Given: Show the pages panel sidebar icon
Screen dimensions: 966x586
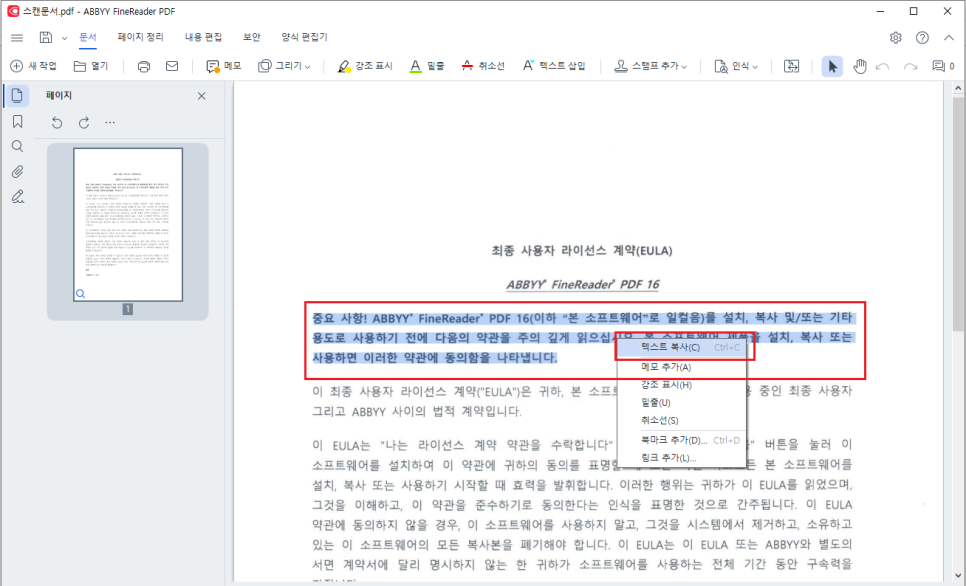Looking at the screenshot, I should click(17, 96).
